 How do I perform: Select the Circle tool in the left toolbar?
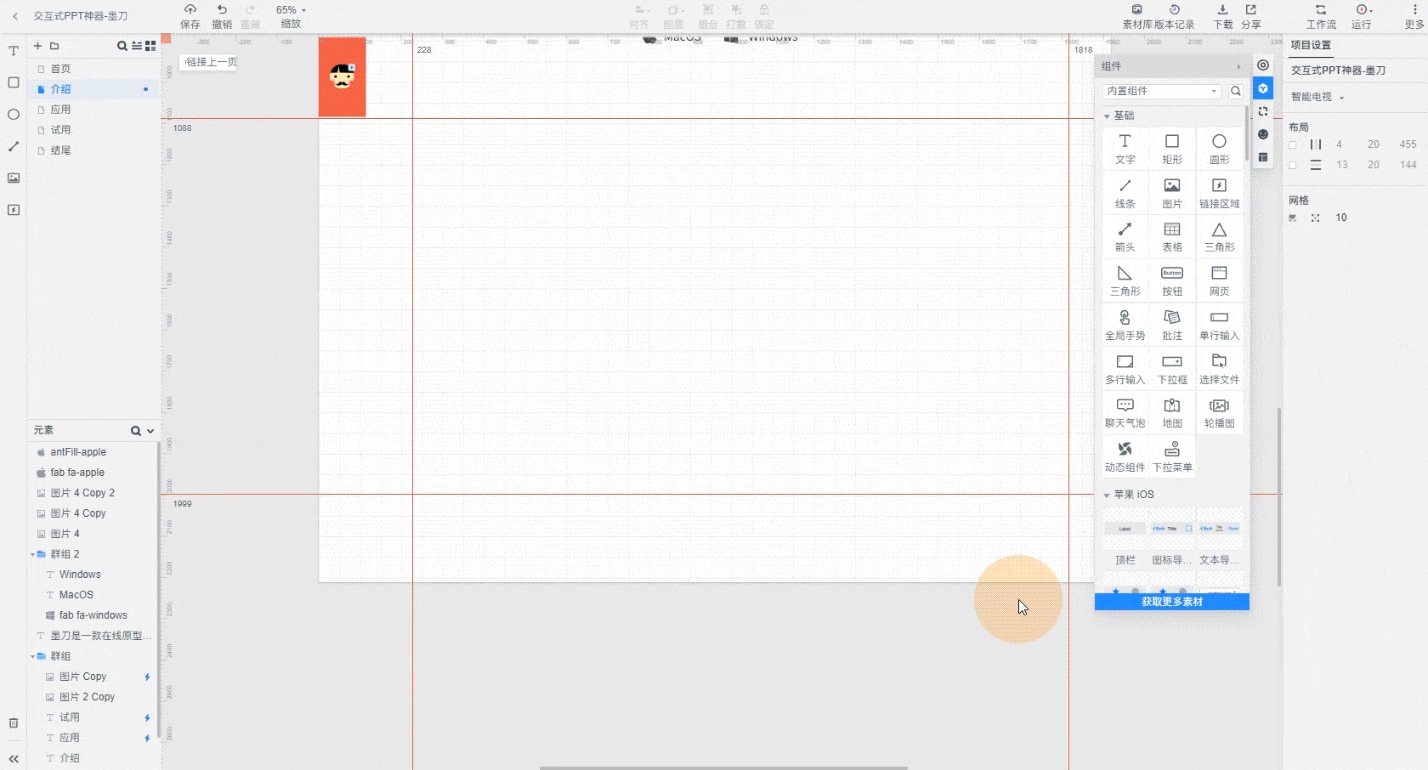(x=14, y=115)
